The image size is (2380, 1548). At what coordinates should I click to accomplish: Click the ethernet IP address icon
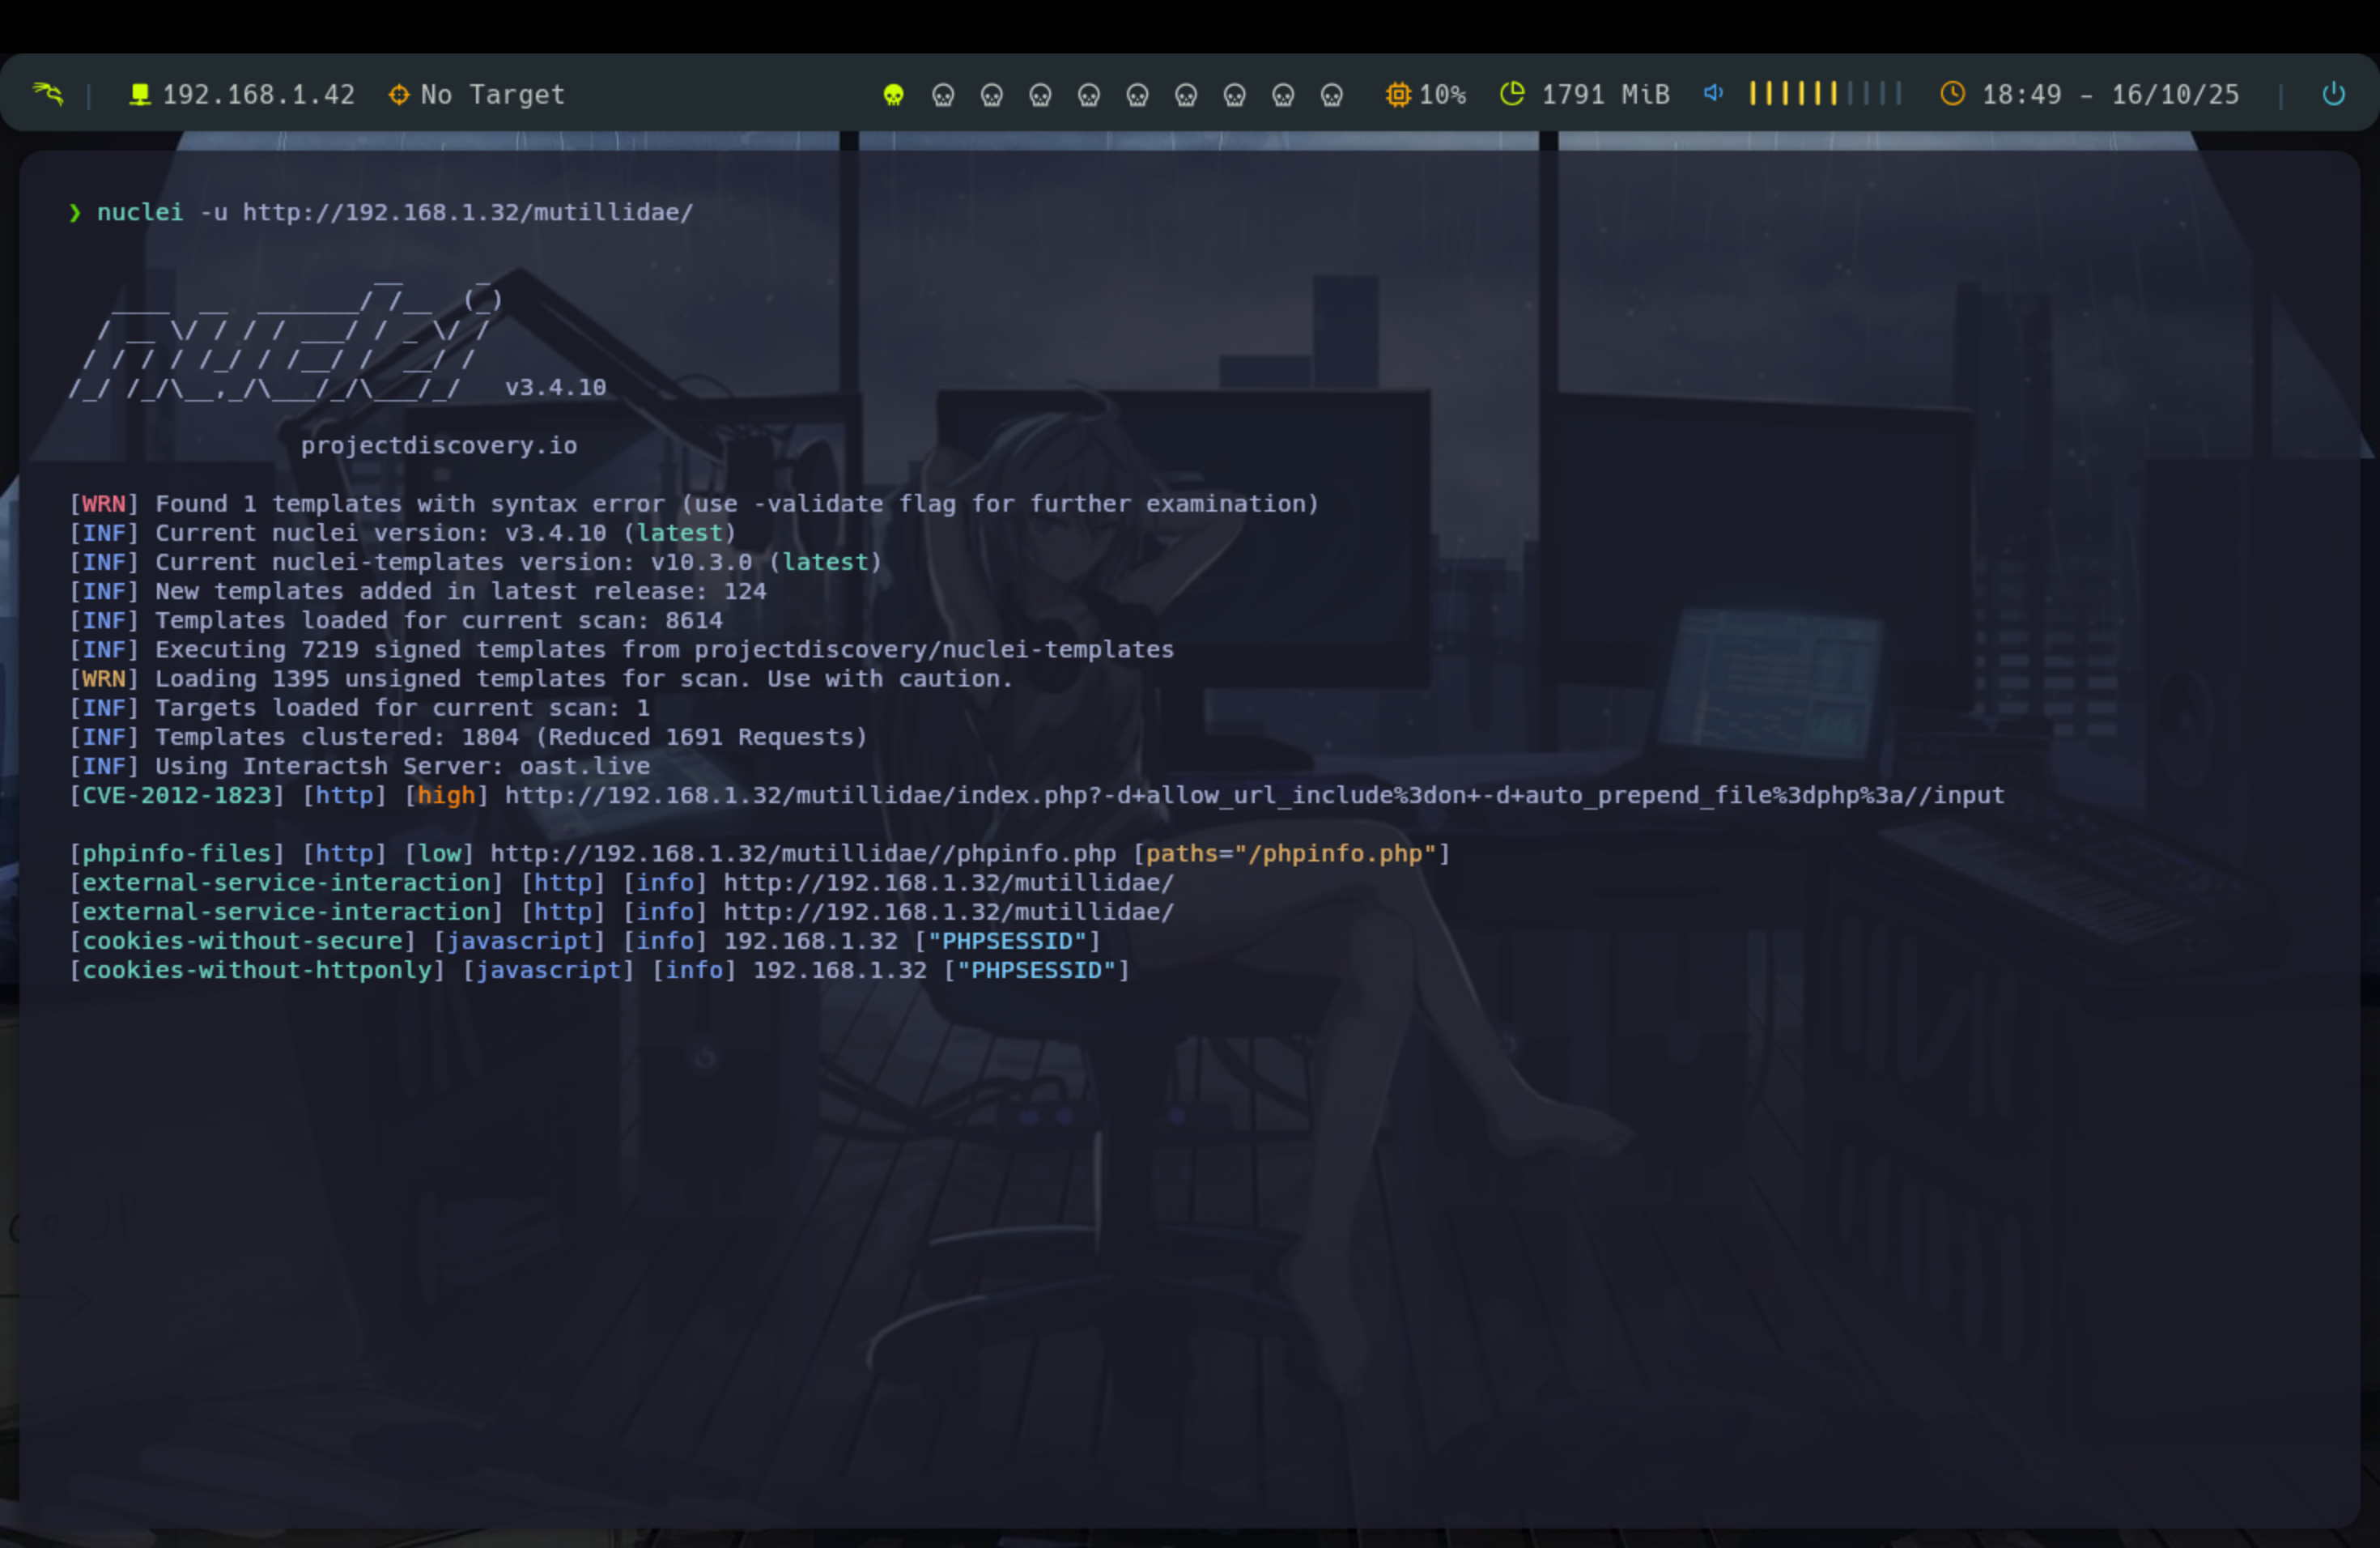point(140,94)
